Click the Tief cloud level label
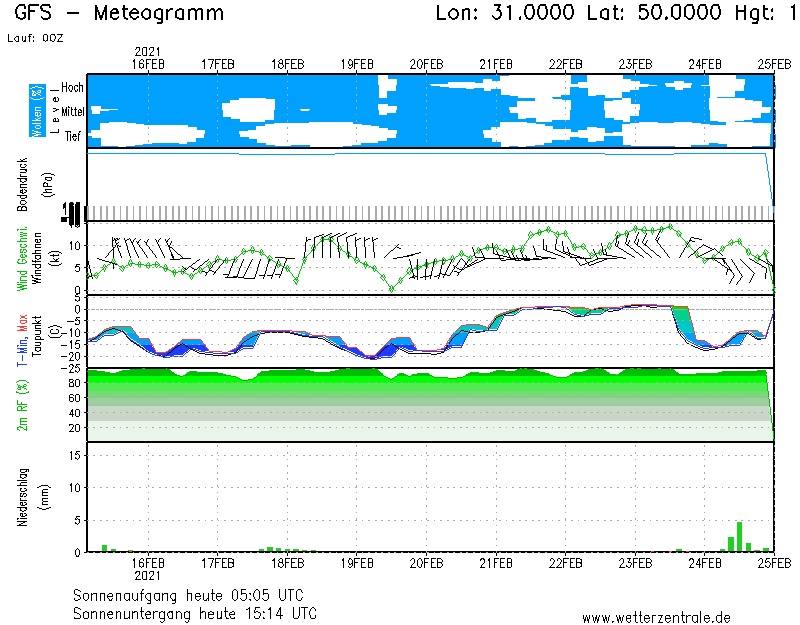800x625 pixels. 73,136
